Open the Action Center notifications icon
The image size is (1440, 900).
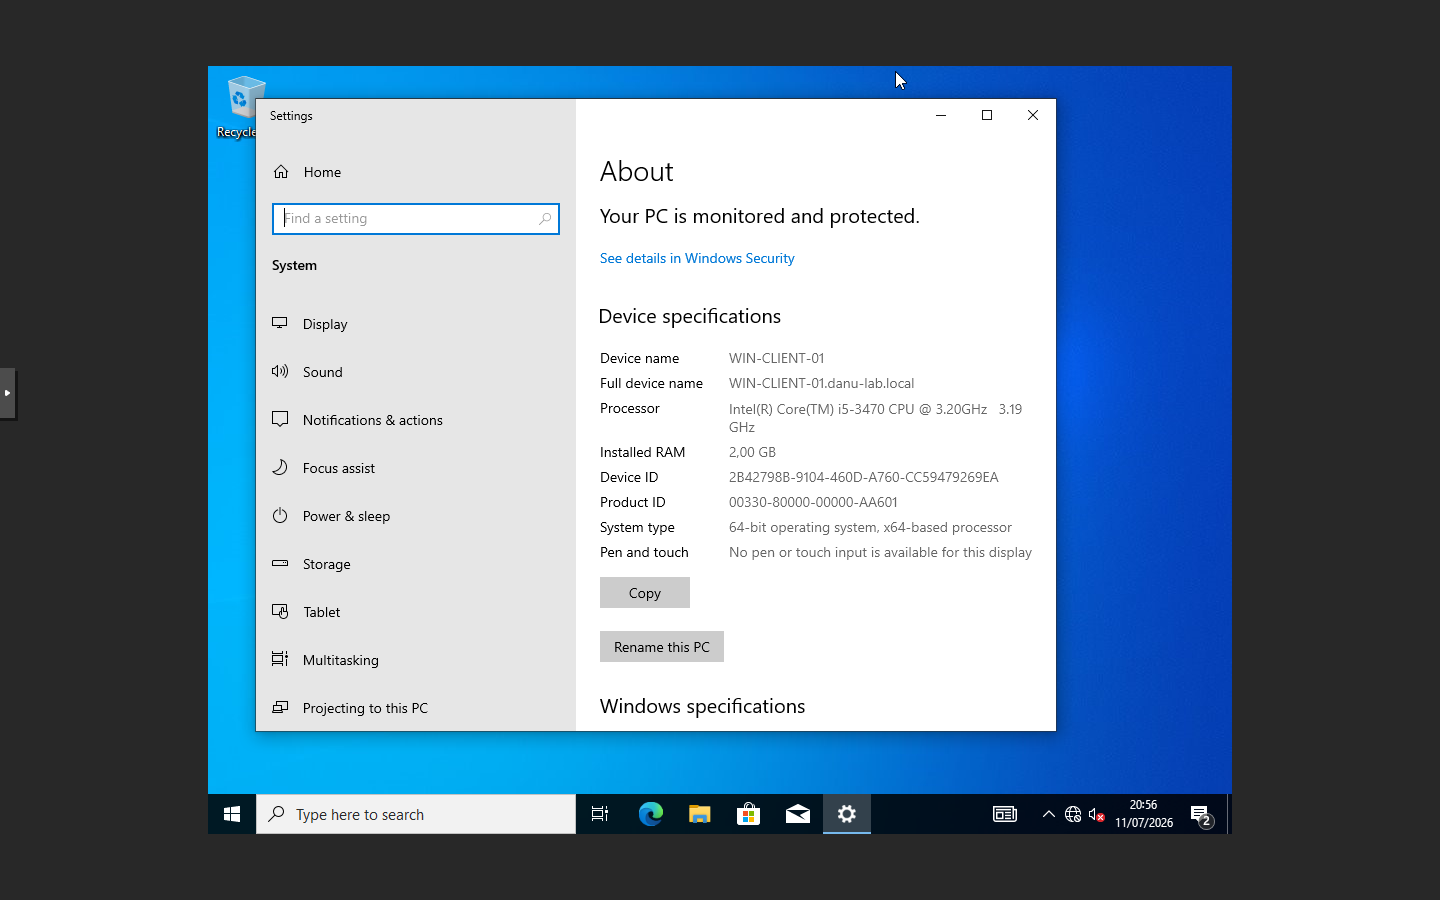pos(1201,815)
